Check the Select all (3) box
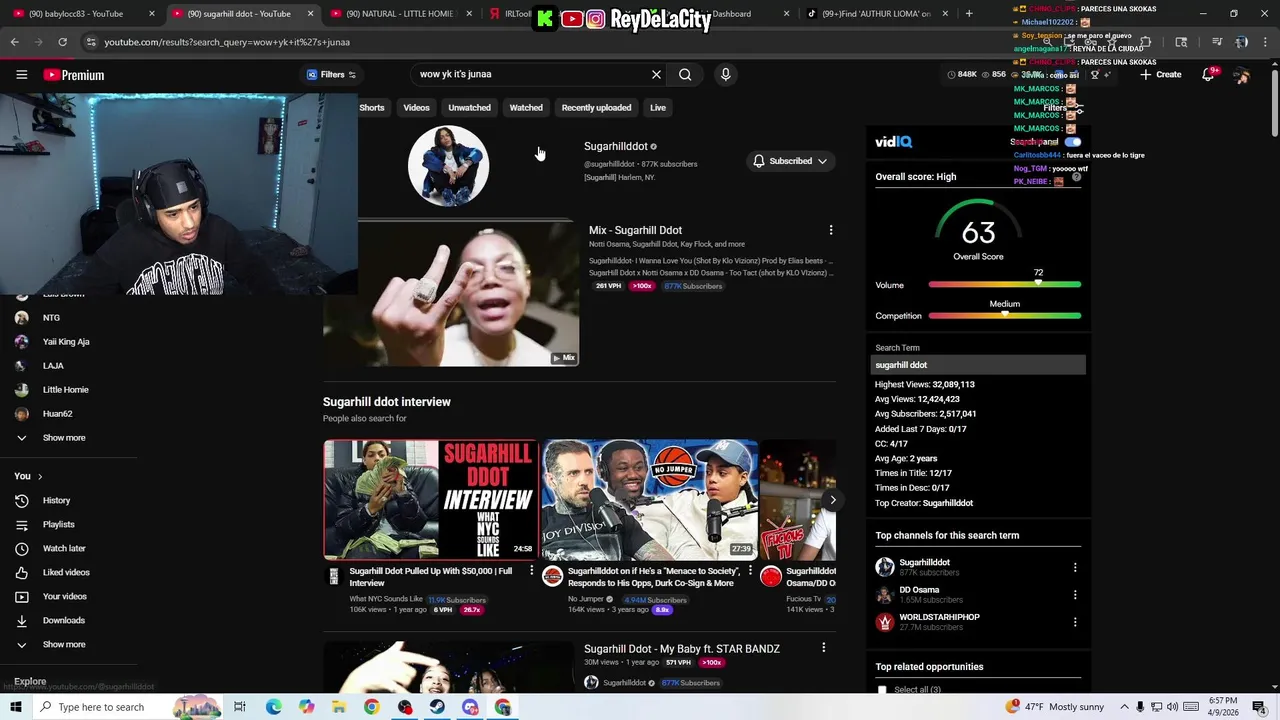The height and width of the screenshot is (720, 1280). [882, 690]
